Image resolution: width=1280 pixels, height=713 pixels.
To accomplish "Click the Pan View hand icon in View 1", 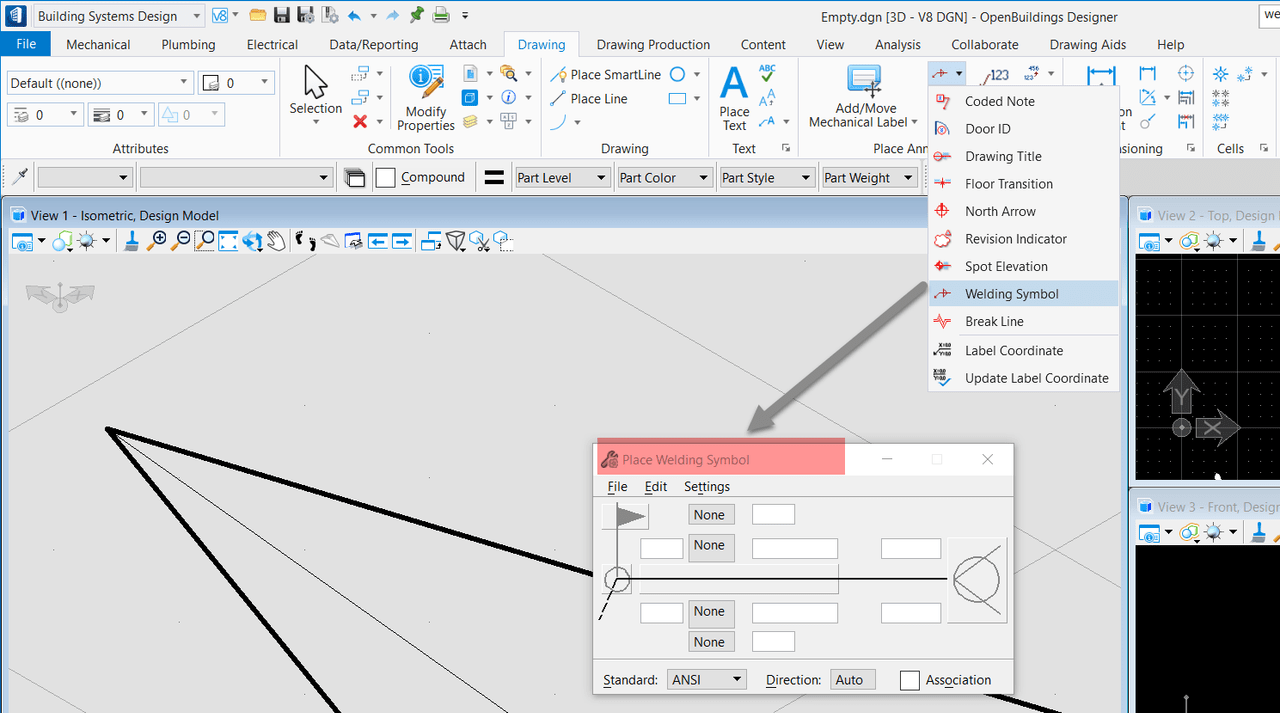I will click(x=276, y=241).
